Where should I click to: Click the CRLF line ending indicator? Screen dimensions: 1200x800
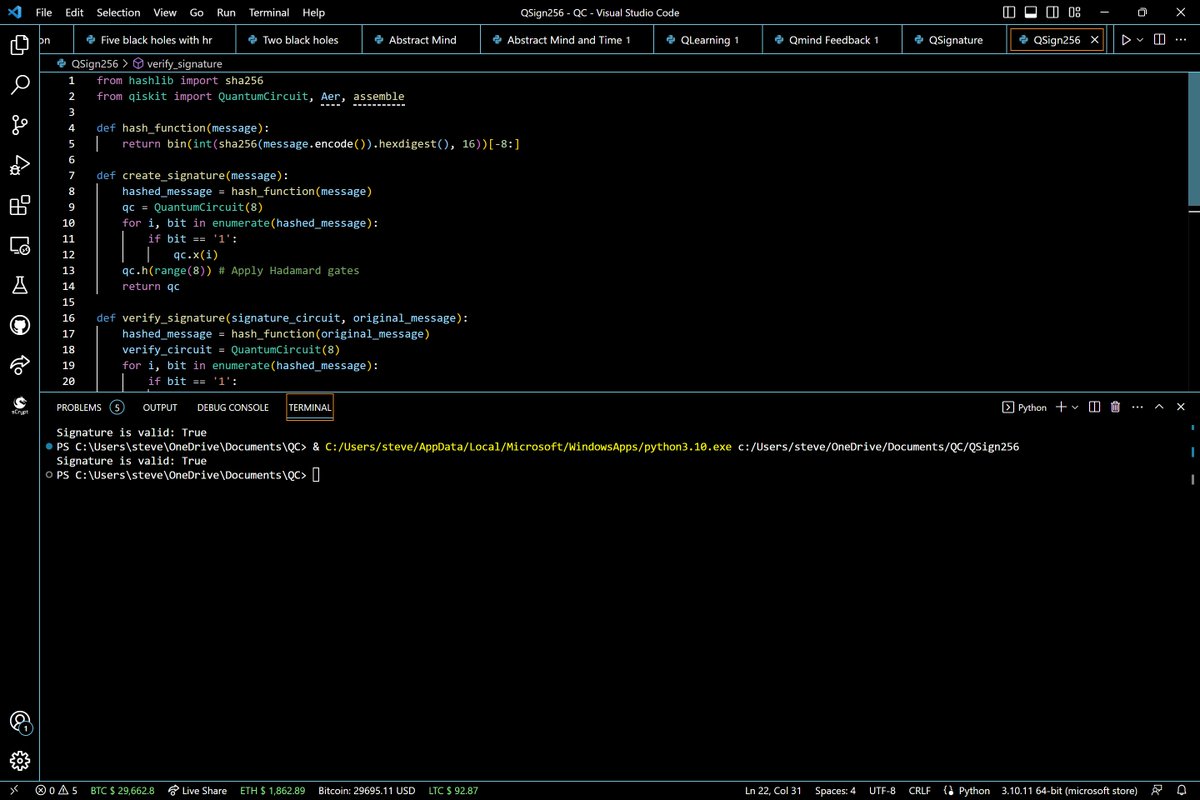(921, 790)
